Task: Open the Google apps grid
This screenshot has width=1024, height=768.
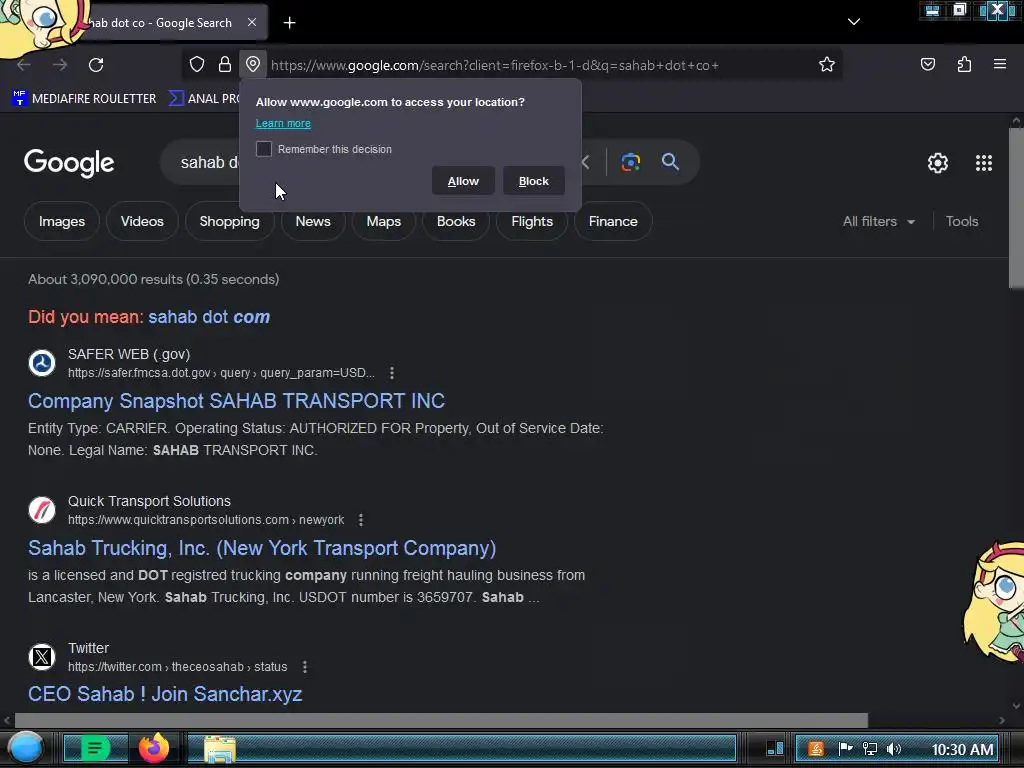Action: 984,163
